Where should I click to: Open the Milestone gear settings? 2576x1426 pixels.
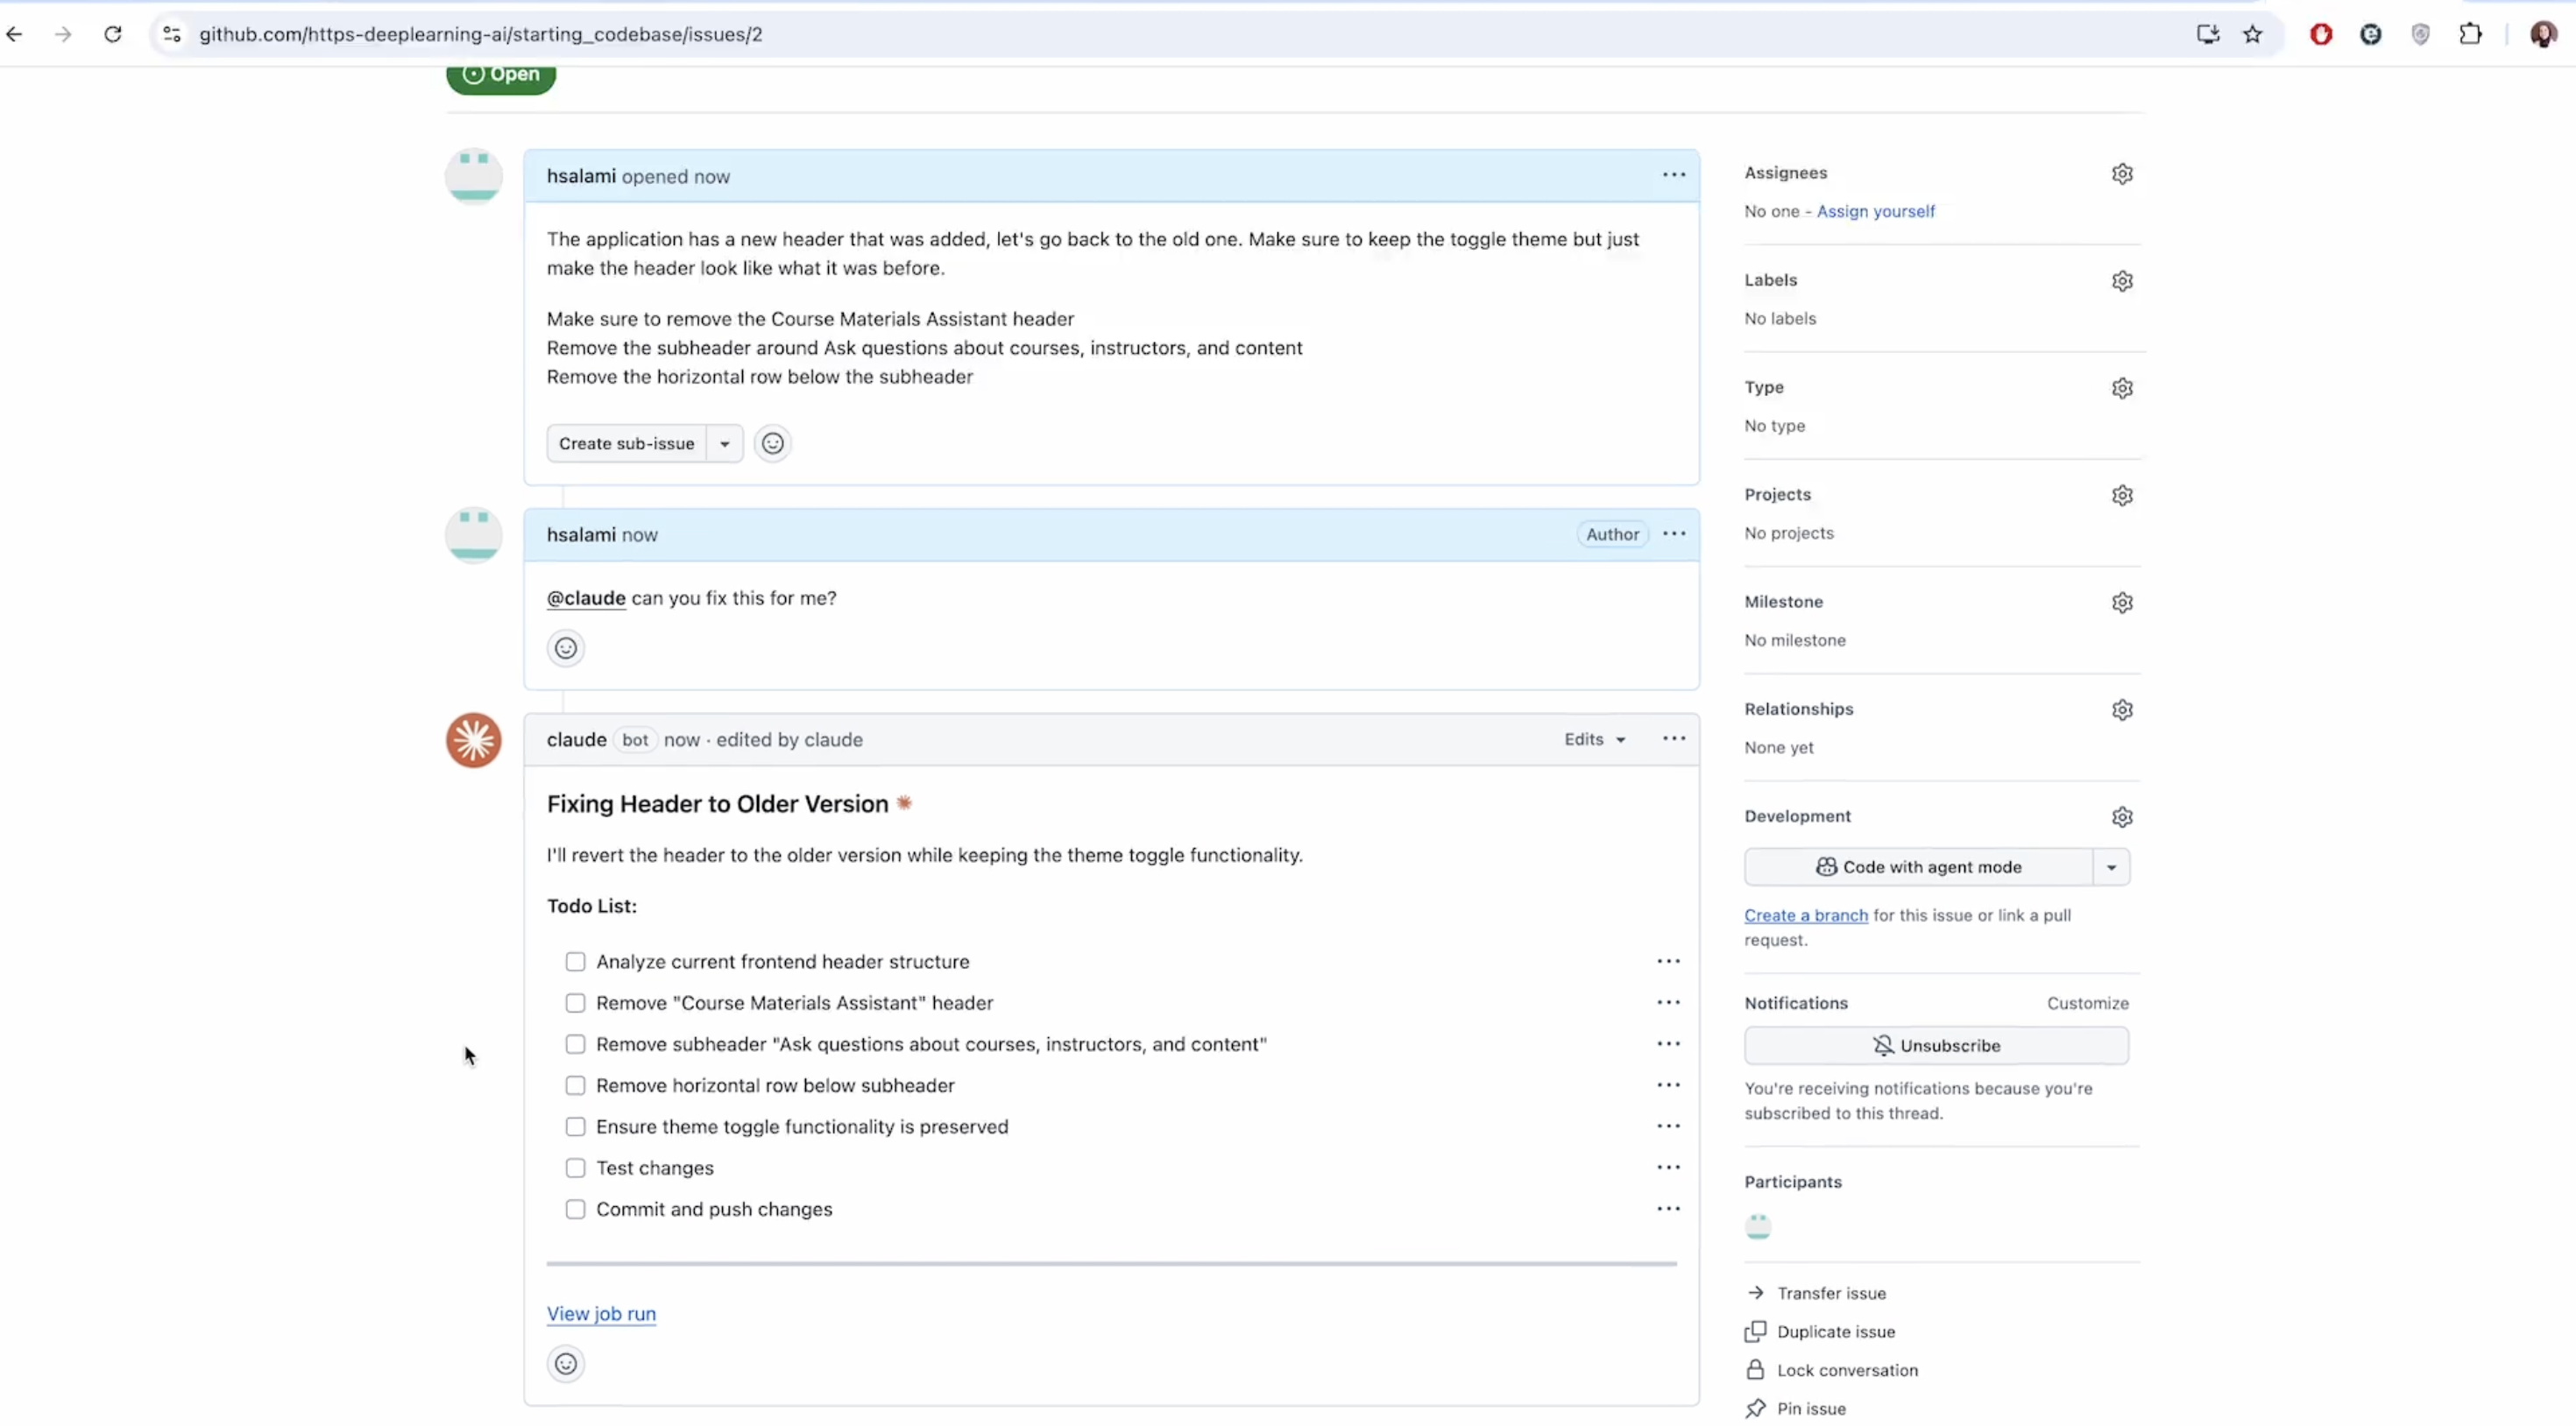coord(2122,603)
